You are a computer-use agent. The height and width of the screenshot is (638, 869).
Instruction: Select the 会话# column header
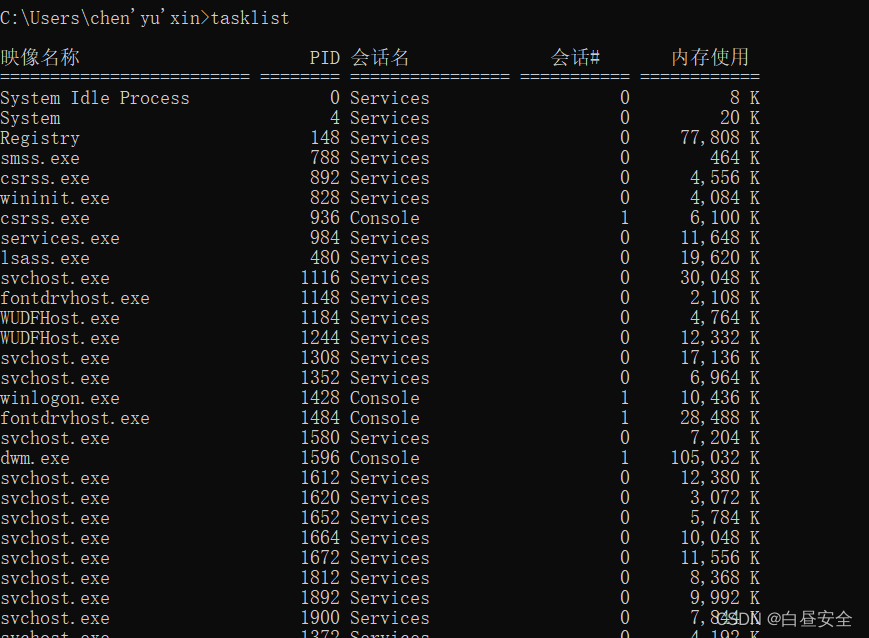(575, 57)
